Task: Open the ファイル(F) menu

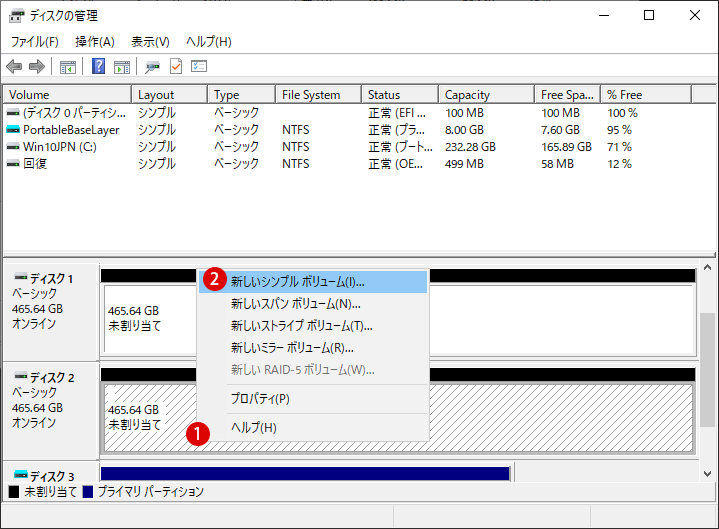Action: click(34, 42)
